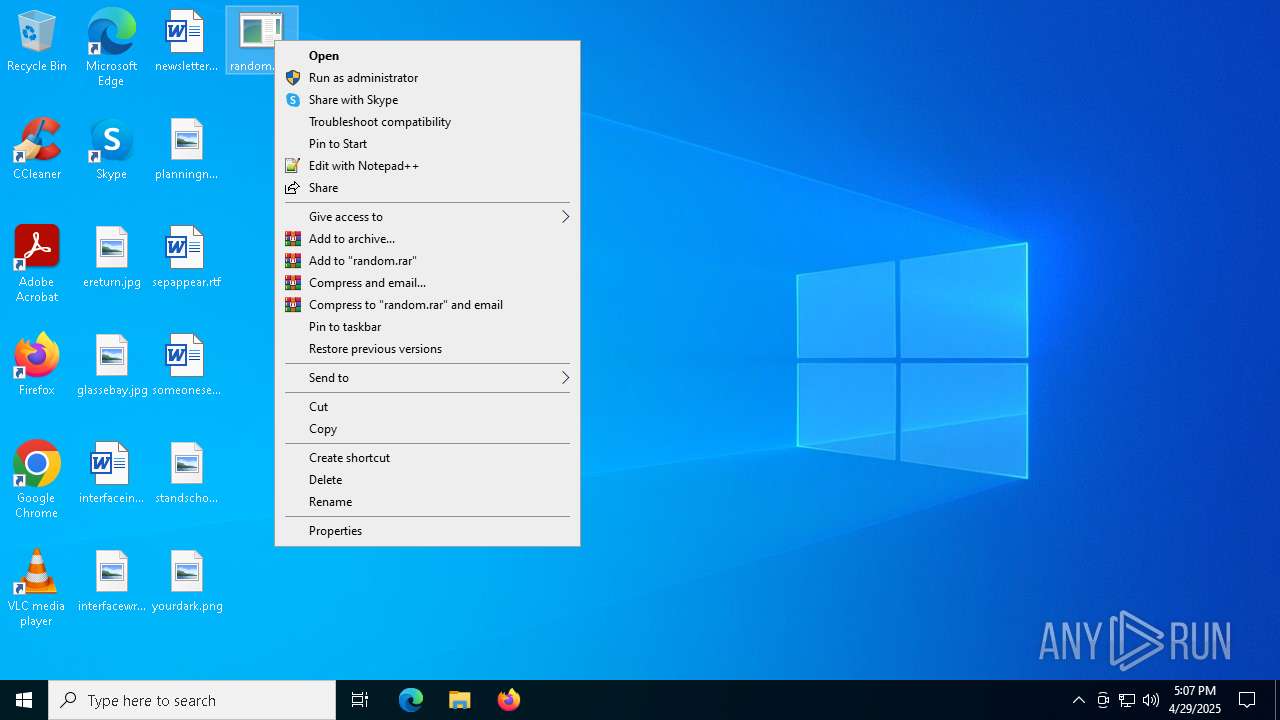Select Rename from the context menu
The image size is (1280, 720).
coord(427,502)
